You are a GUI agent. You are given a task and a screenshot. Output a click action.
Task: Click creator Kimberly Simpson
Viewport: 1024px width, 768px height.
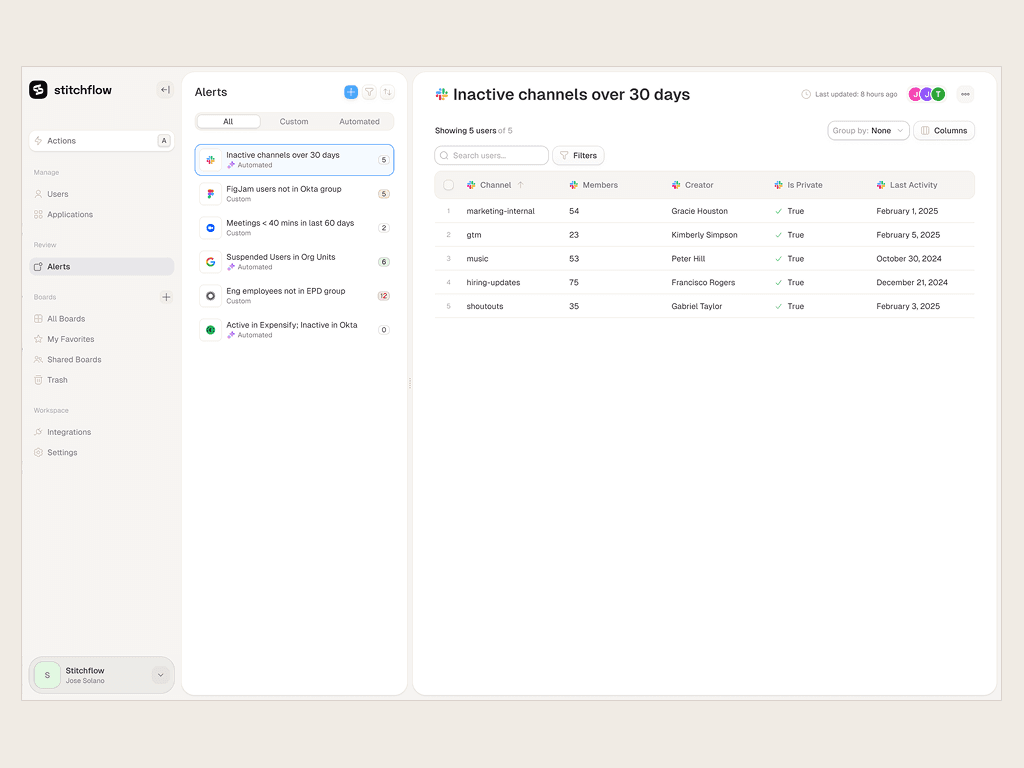tap(704, 235)
